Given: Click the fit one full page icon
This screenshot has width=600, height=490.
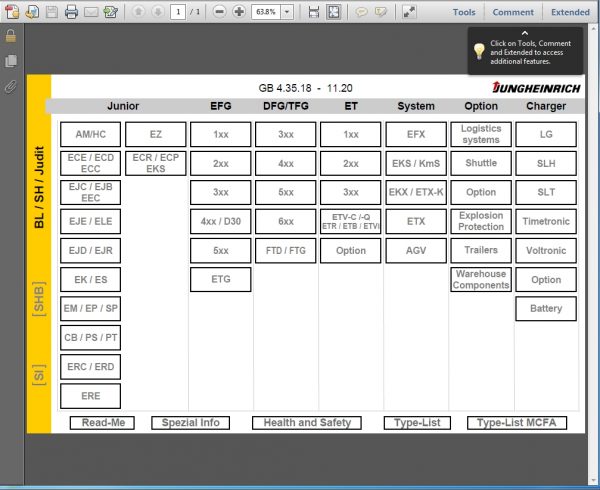Looking at the screenshot, I should (x=334, y=12).
